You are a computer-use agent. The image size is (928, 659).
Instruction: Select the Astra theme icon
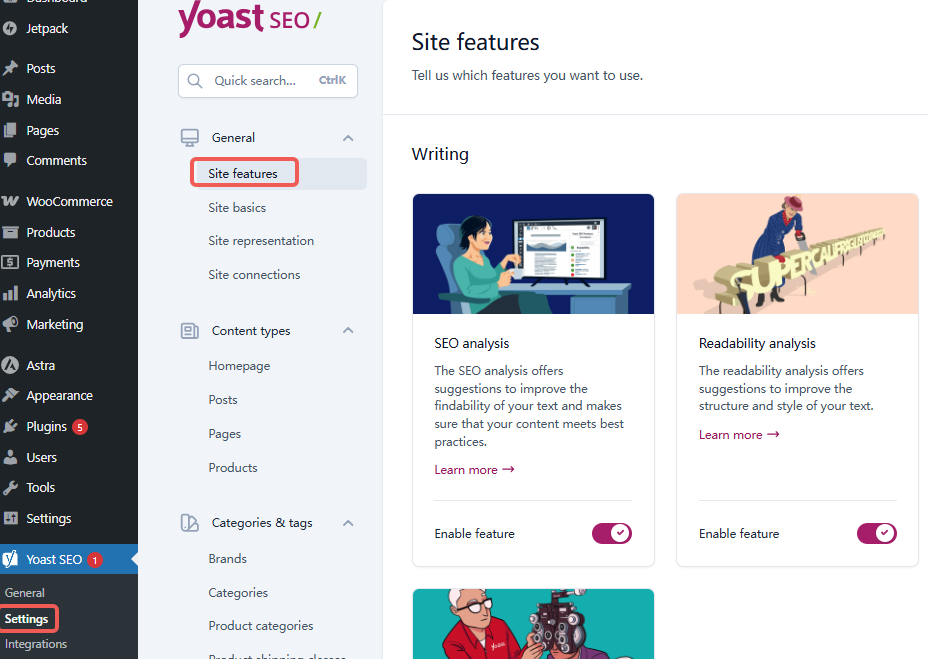click(12, 365)
